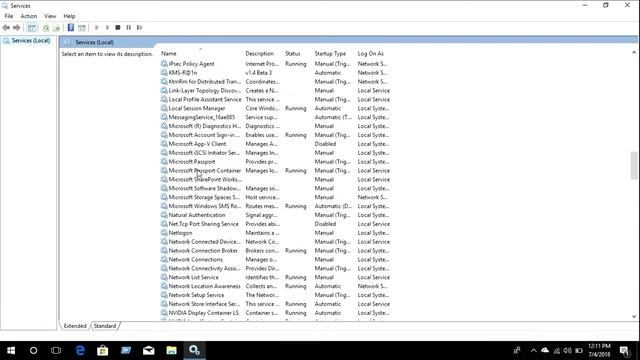Click the vertical scrollbar thumb

(x=634, y=165)
